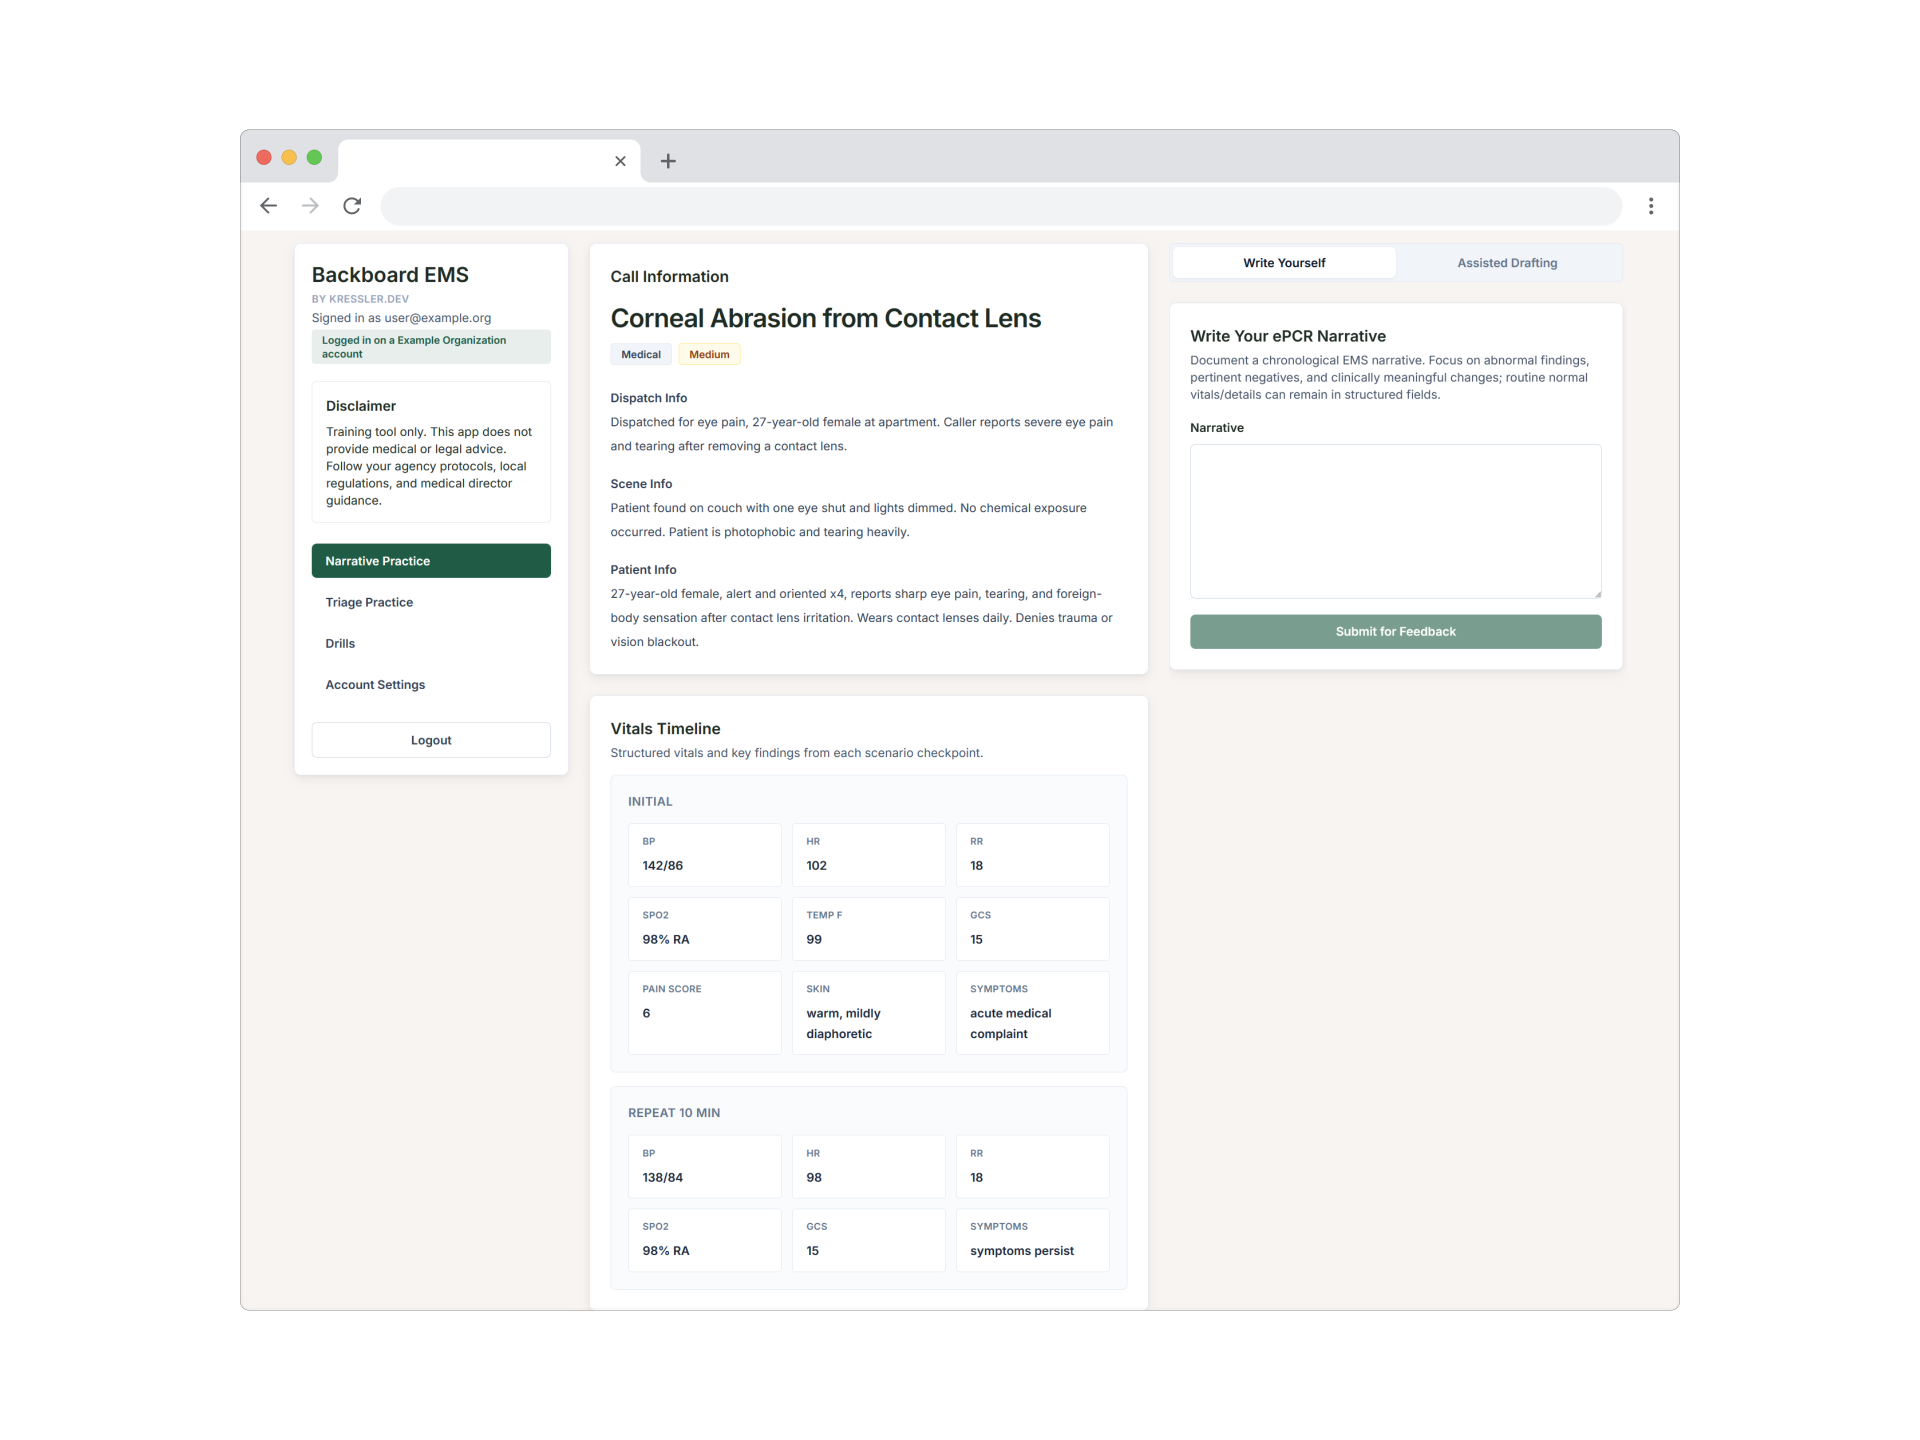Open Narrative Practice in the sidebar
Viewport: 1920px width, 1440px height.
pyautogui.click(x=431, y=561)
